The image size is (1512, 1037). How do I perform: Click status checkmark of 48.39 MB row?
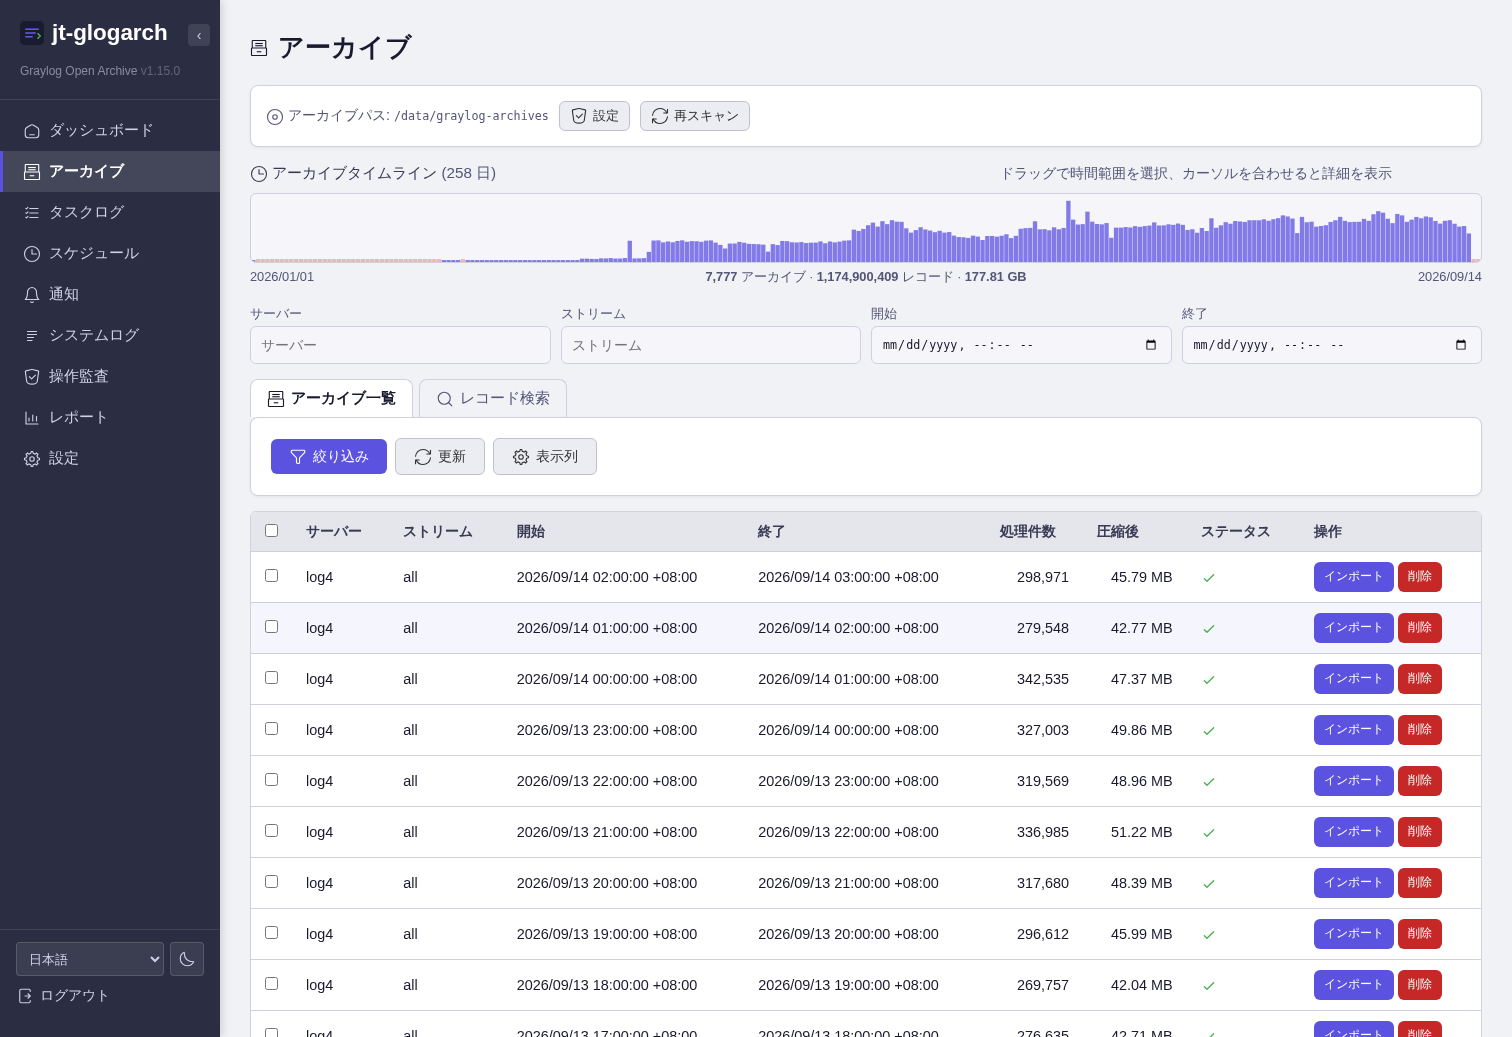(1209, 884)
